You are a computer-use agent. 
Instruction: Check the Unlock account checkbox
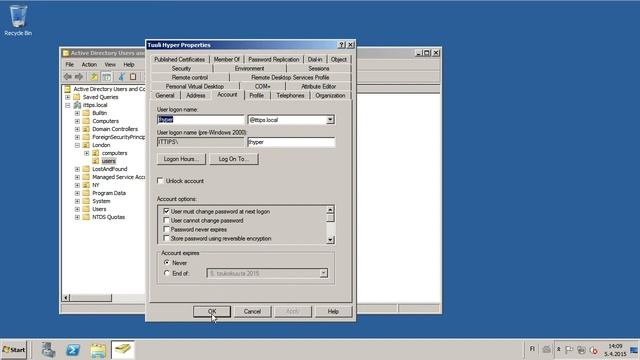(x=160, y=180)
